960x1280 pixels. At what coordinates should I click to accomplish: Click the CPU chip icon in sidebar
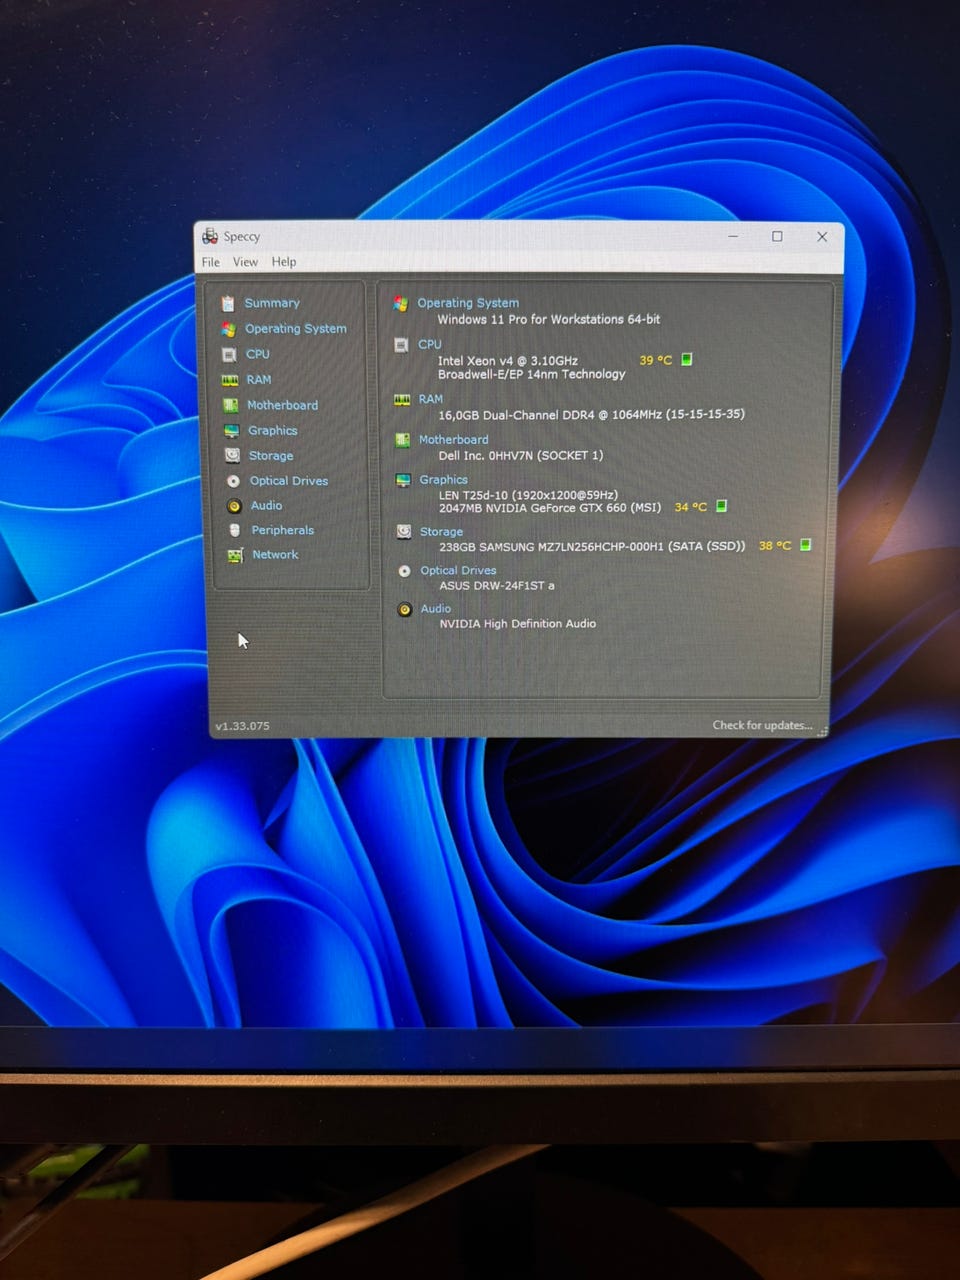(229, 354)
